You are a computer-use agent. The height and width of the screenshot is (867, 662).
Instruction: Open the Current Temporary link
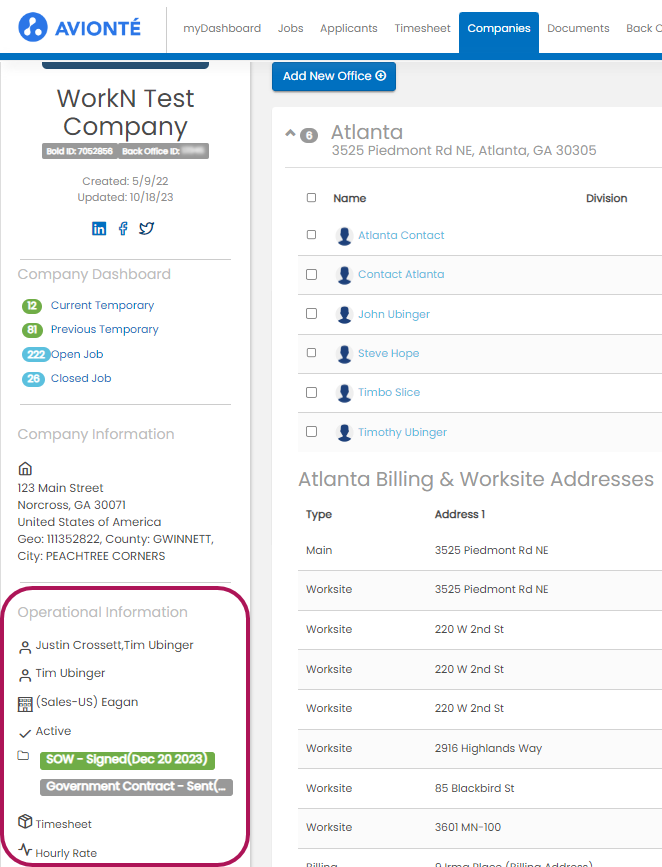coord(102,306)
